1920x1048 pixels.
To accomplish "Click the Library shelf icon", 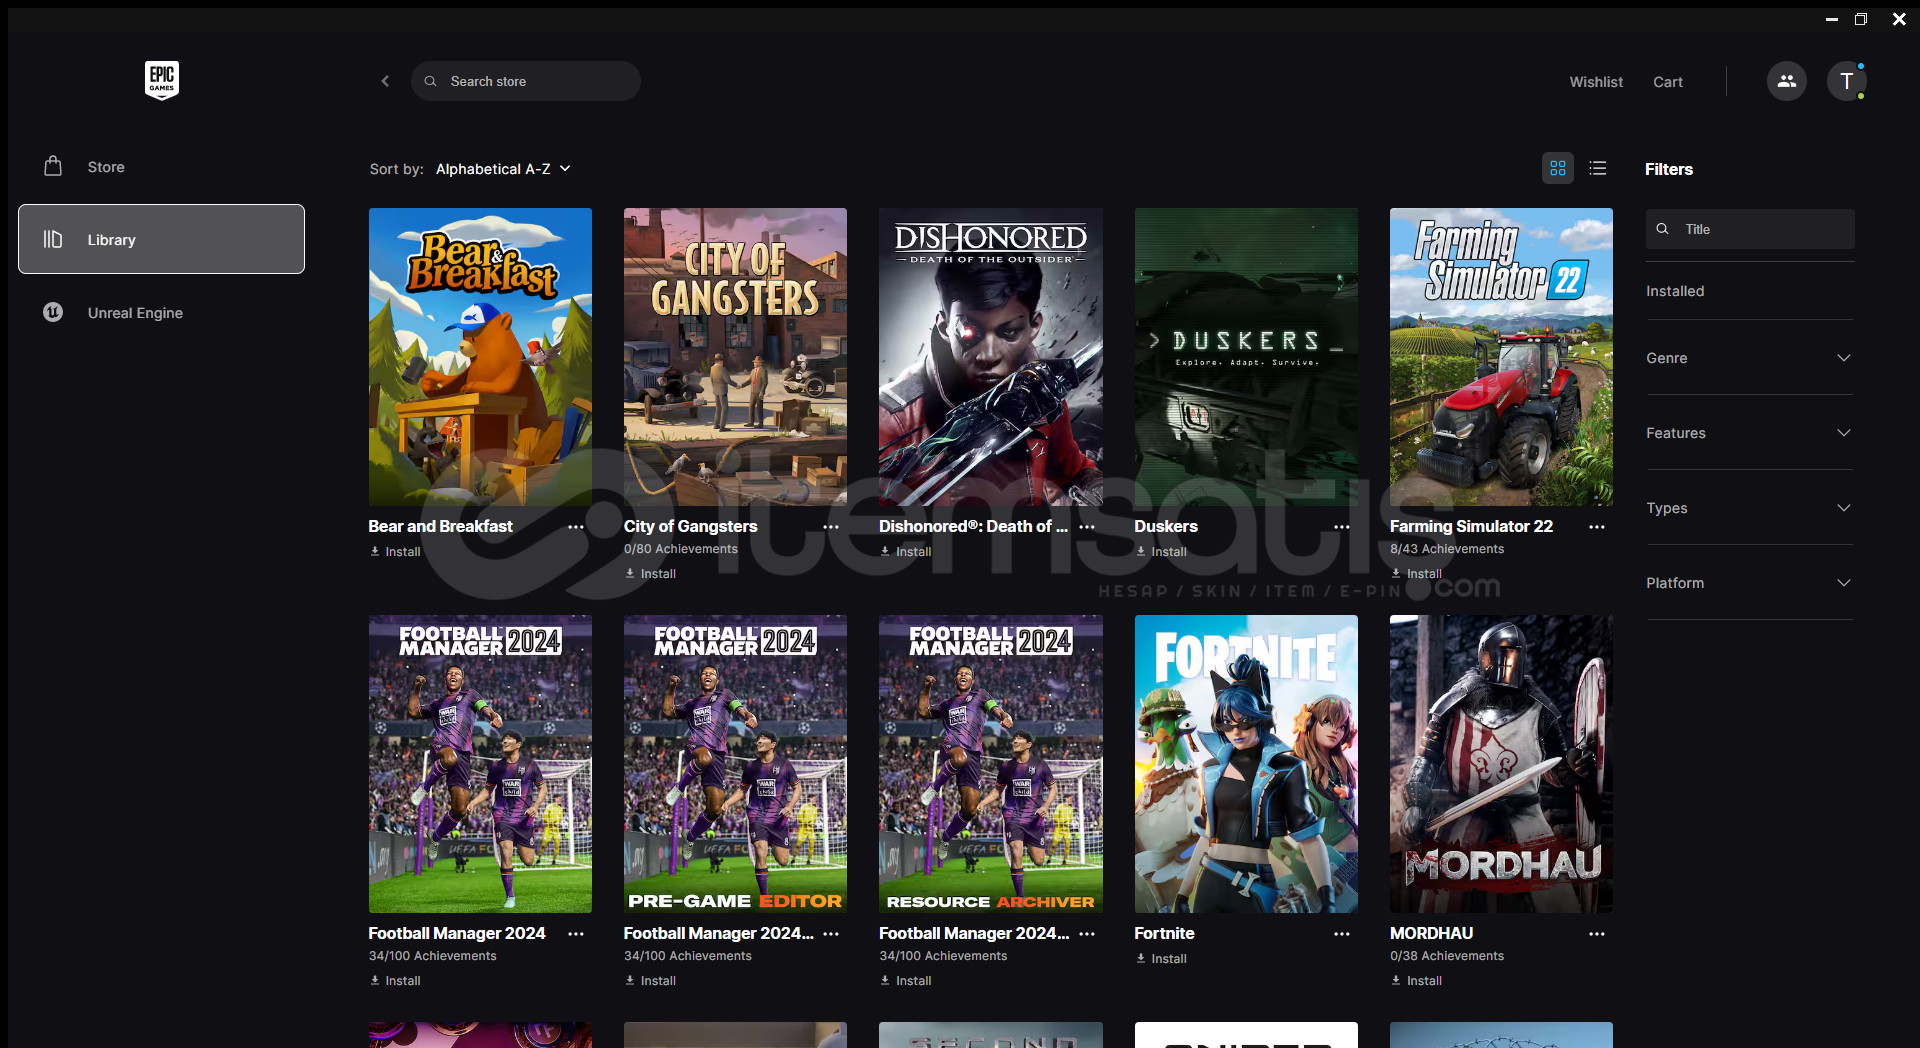I will (x=53, y=239).
